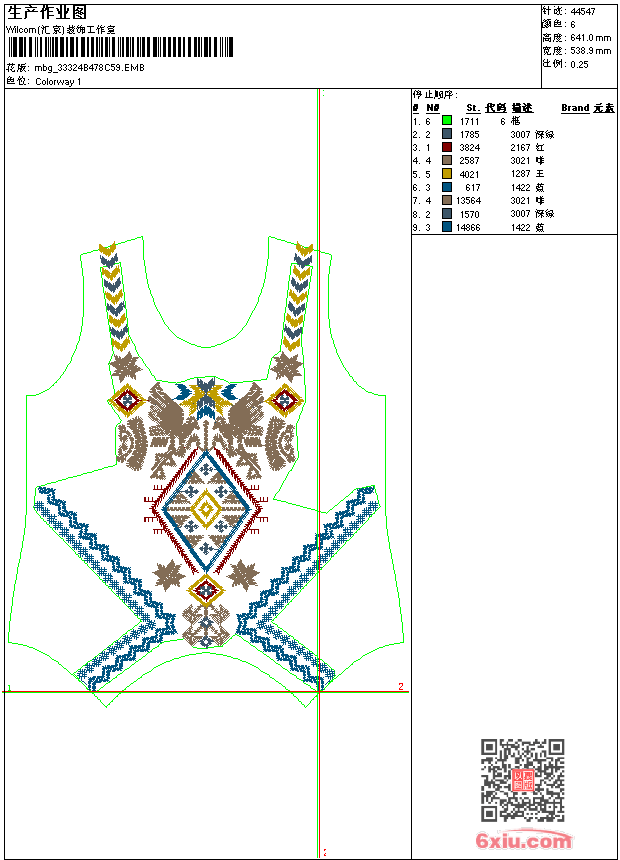Click the red marker 2 on the horizontal guide
The width and height of the screenshot is (620, 860).
pyautogui.click(x=401, y=686)
